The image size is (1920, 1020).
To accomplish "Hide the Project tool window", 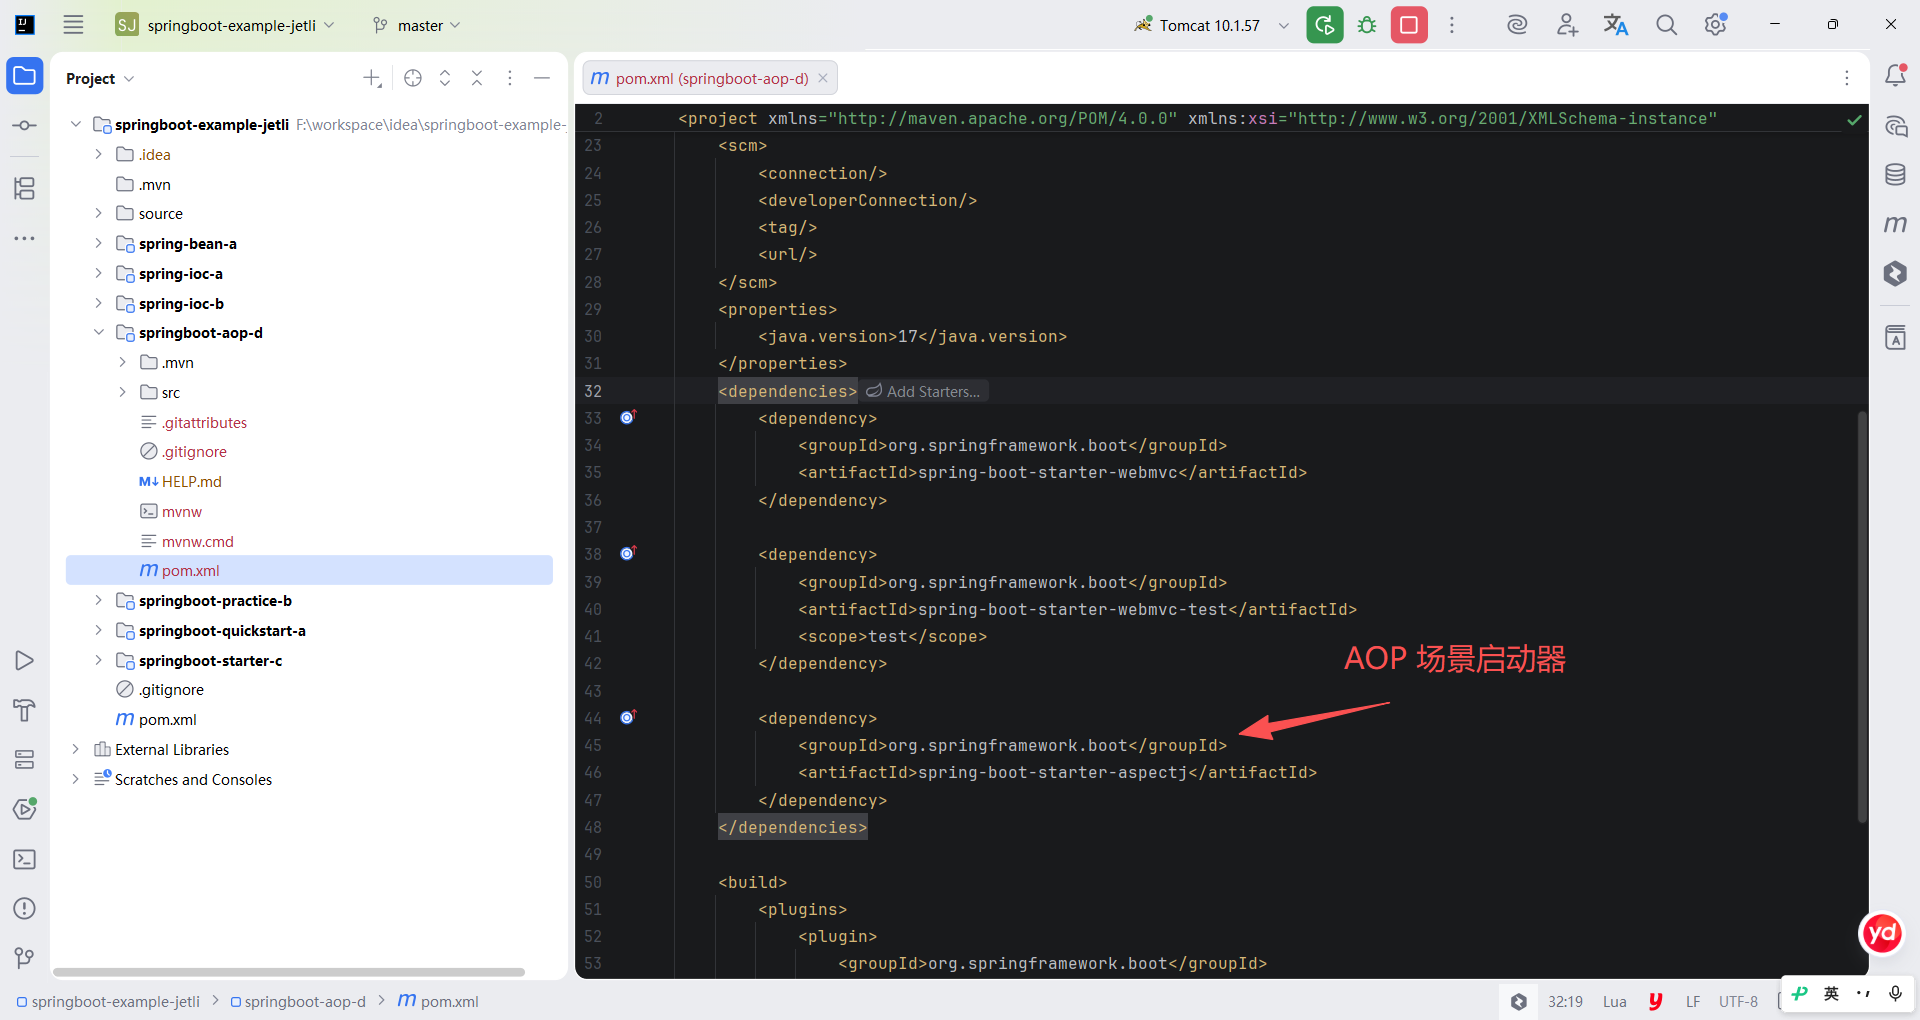I will click(x=542, y=78).
